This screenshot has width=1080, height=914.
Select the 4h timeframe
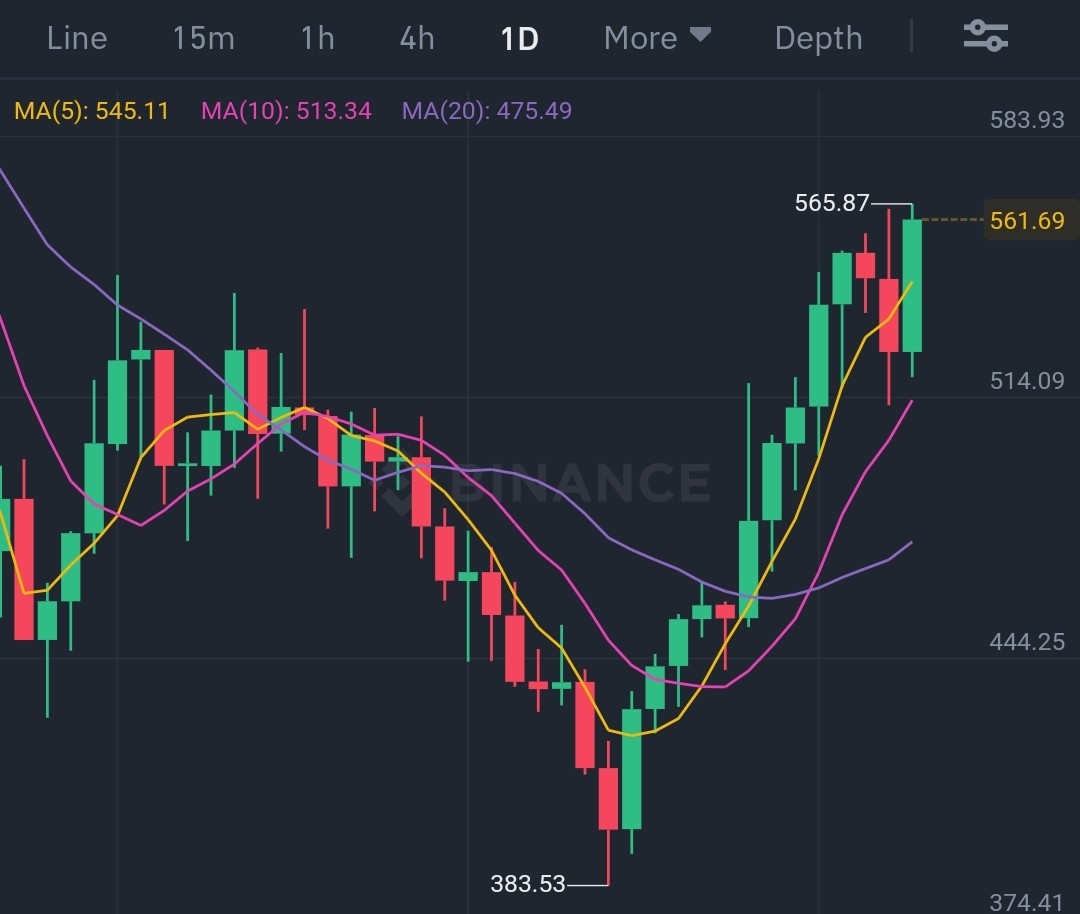(417, 38)
